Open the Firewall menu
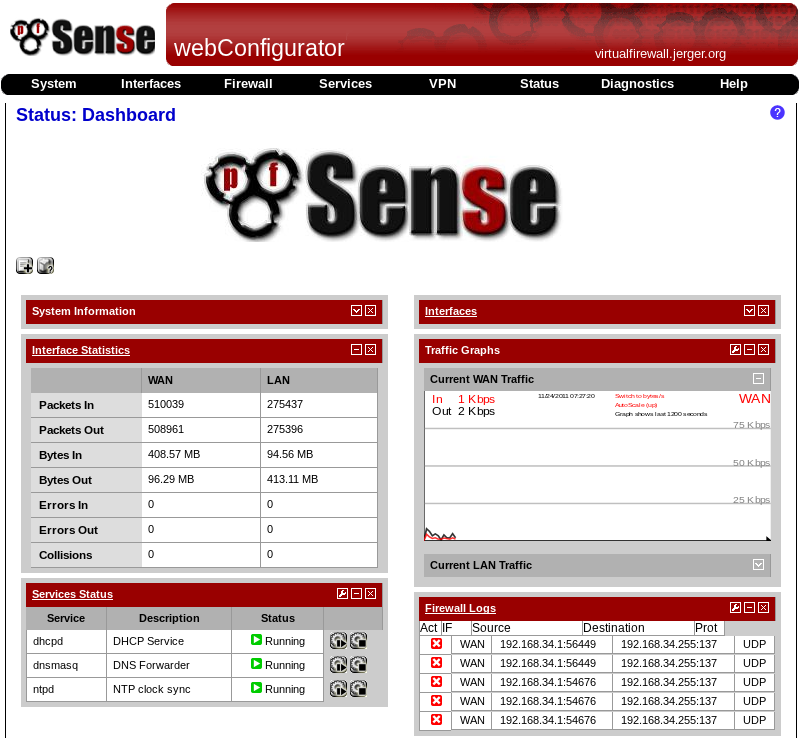807x738 pixels. (x=248, y=84)
